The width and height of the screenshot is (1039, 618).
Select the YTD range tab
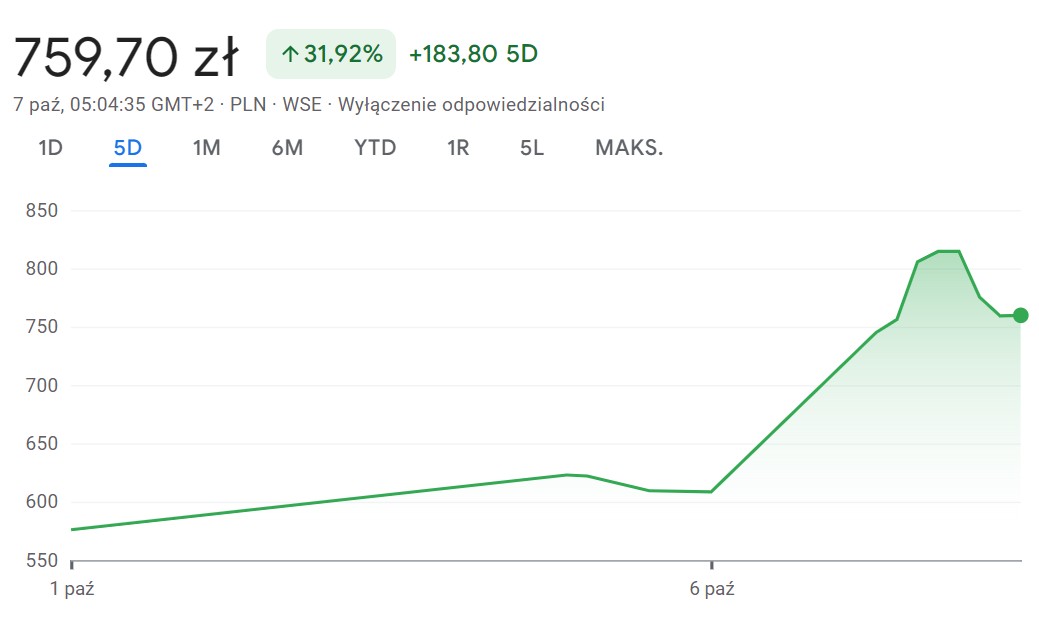[375, 148]
